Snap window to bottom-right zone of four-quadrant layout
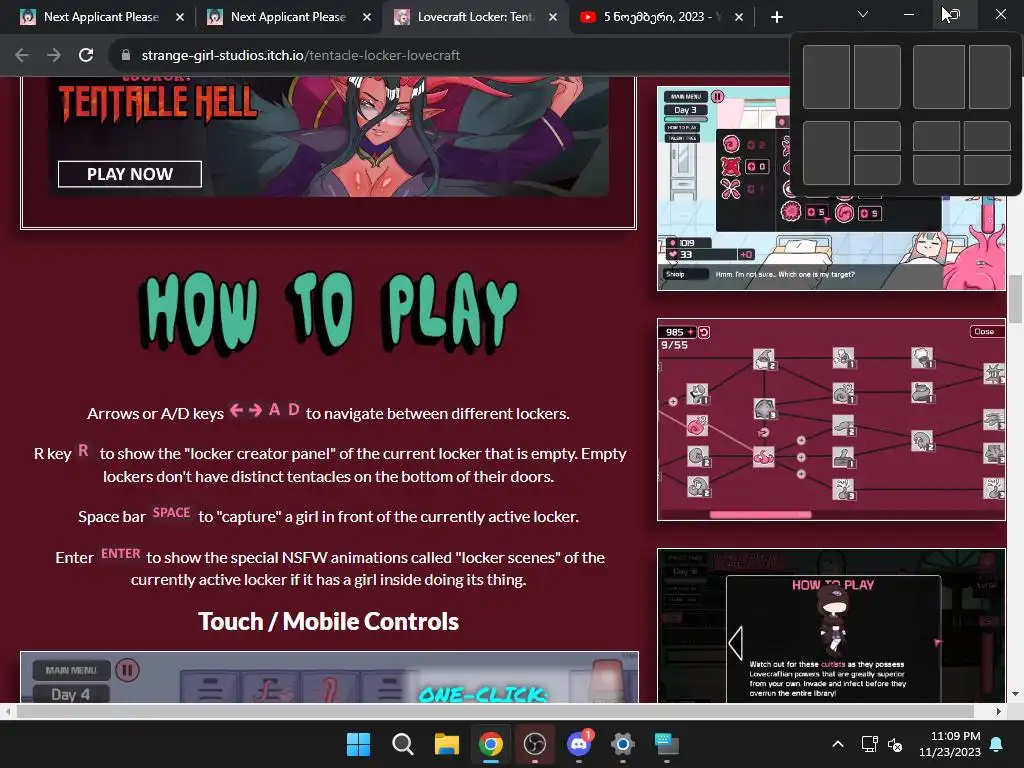Image resolution: width=1024 pixels, height=768 pixels. [x=987, y=170]
